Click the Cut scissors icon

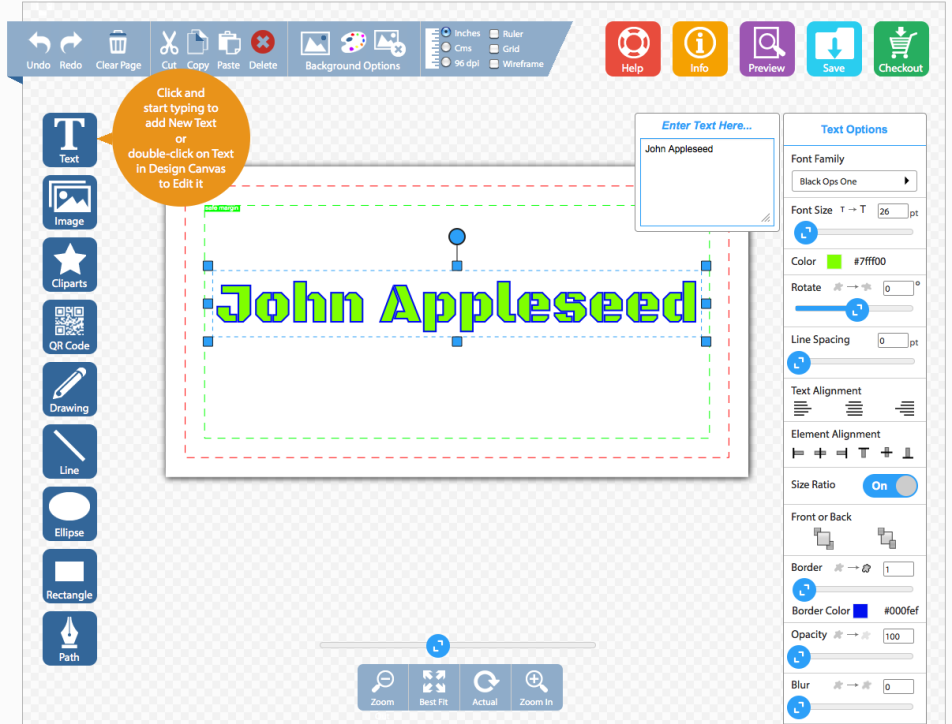169,43
